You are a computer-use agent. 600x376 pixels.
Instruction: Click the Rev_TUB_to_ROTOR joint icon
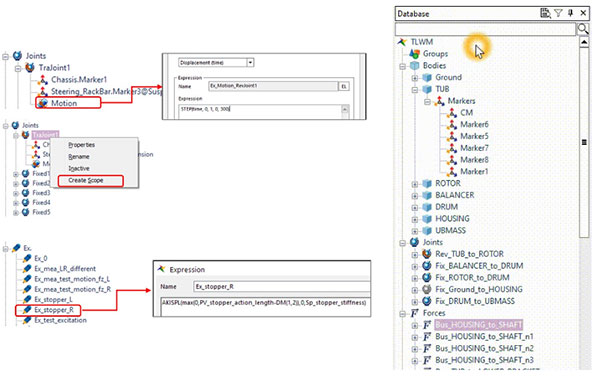coord(427,254)
